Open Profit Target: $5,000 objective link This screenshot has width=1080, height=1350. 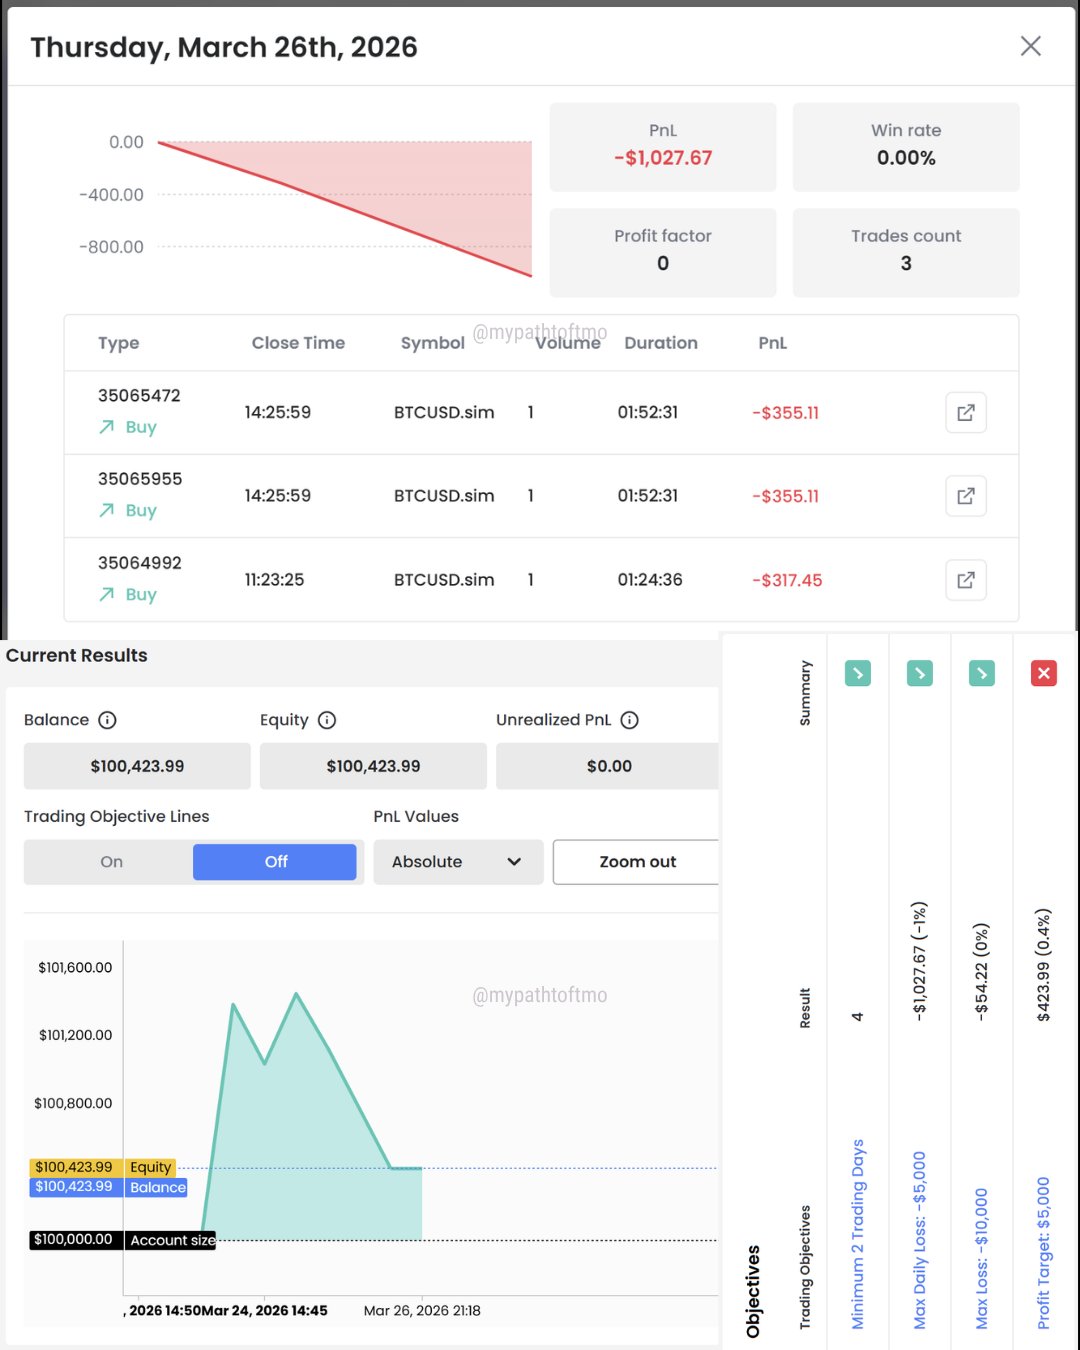1044,1253
